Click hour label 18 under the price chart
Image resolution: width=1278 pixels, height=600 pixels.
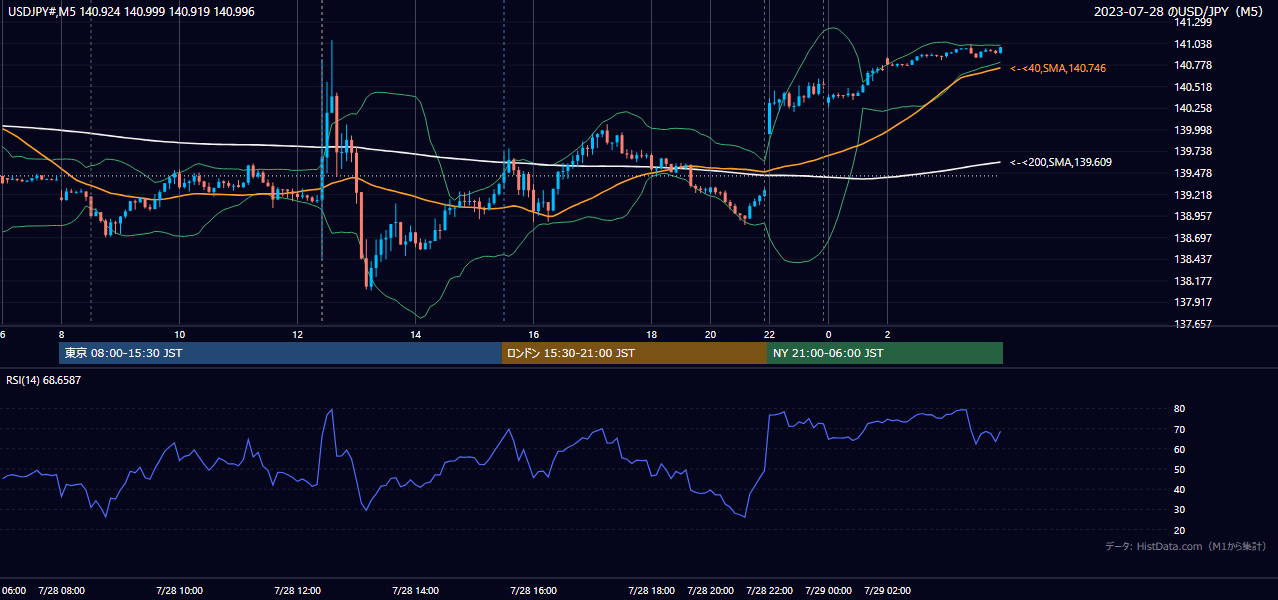(651, 334)
